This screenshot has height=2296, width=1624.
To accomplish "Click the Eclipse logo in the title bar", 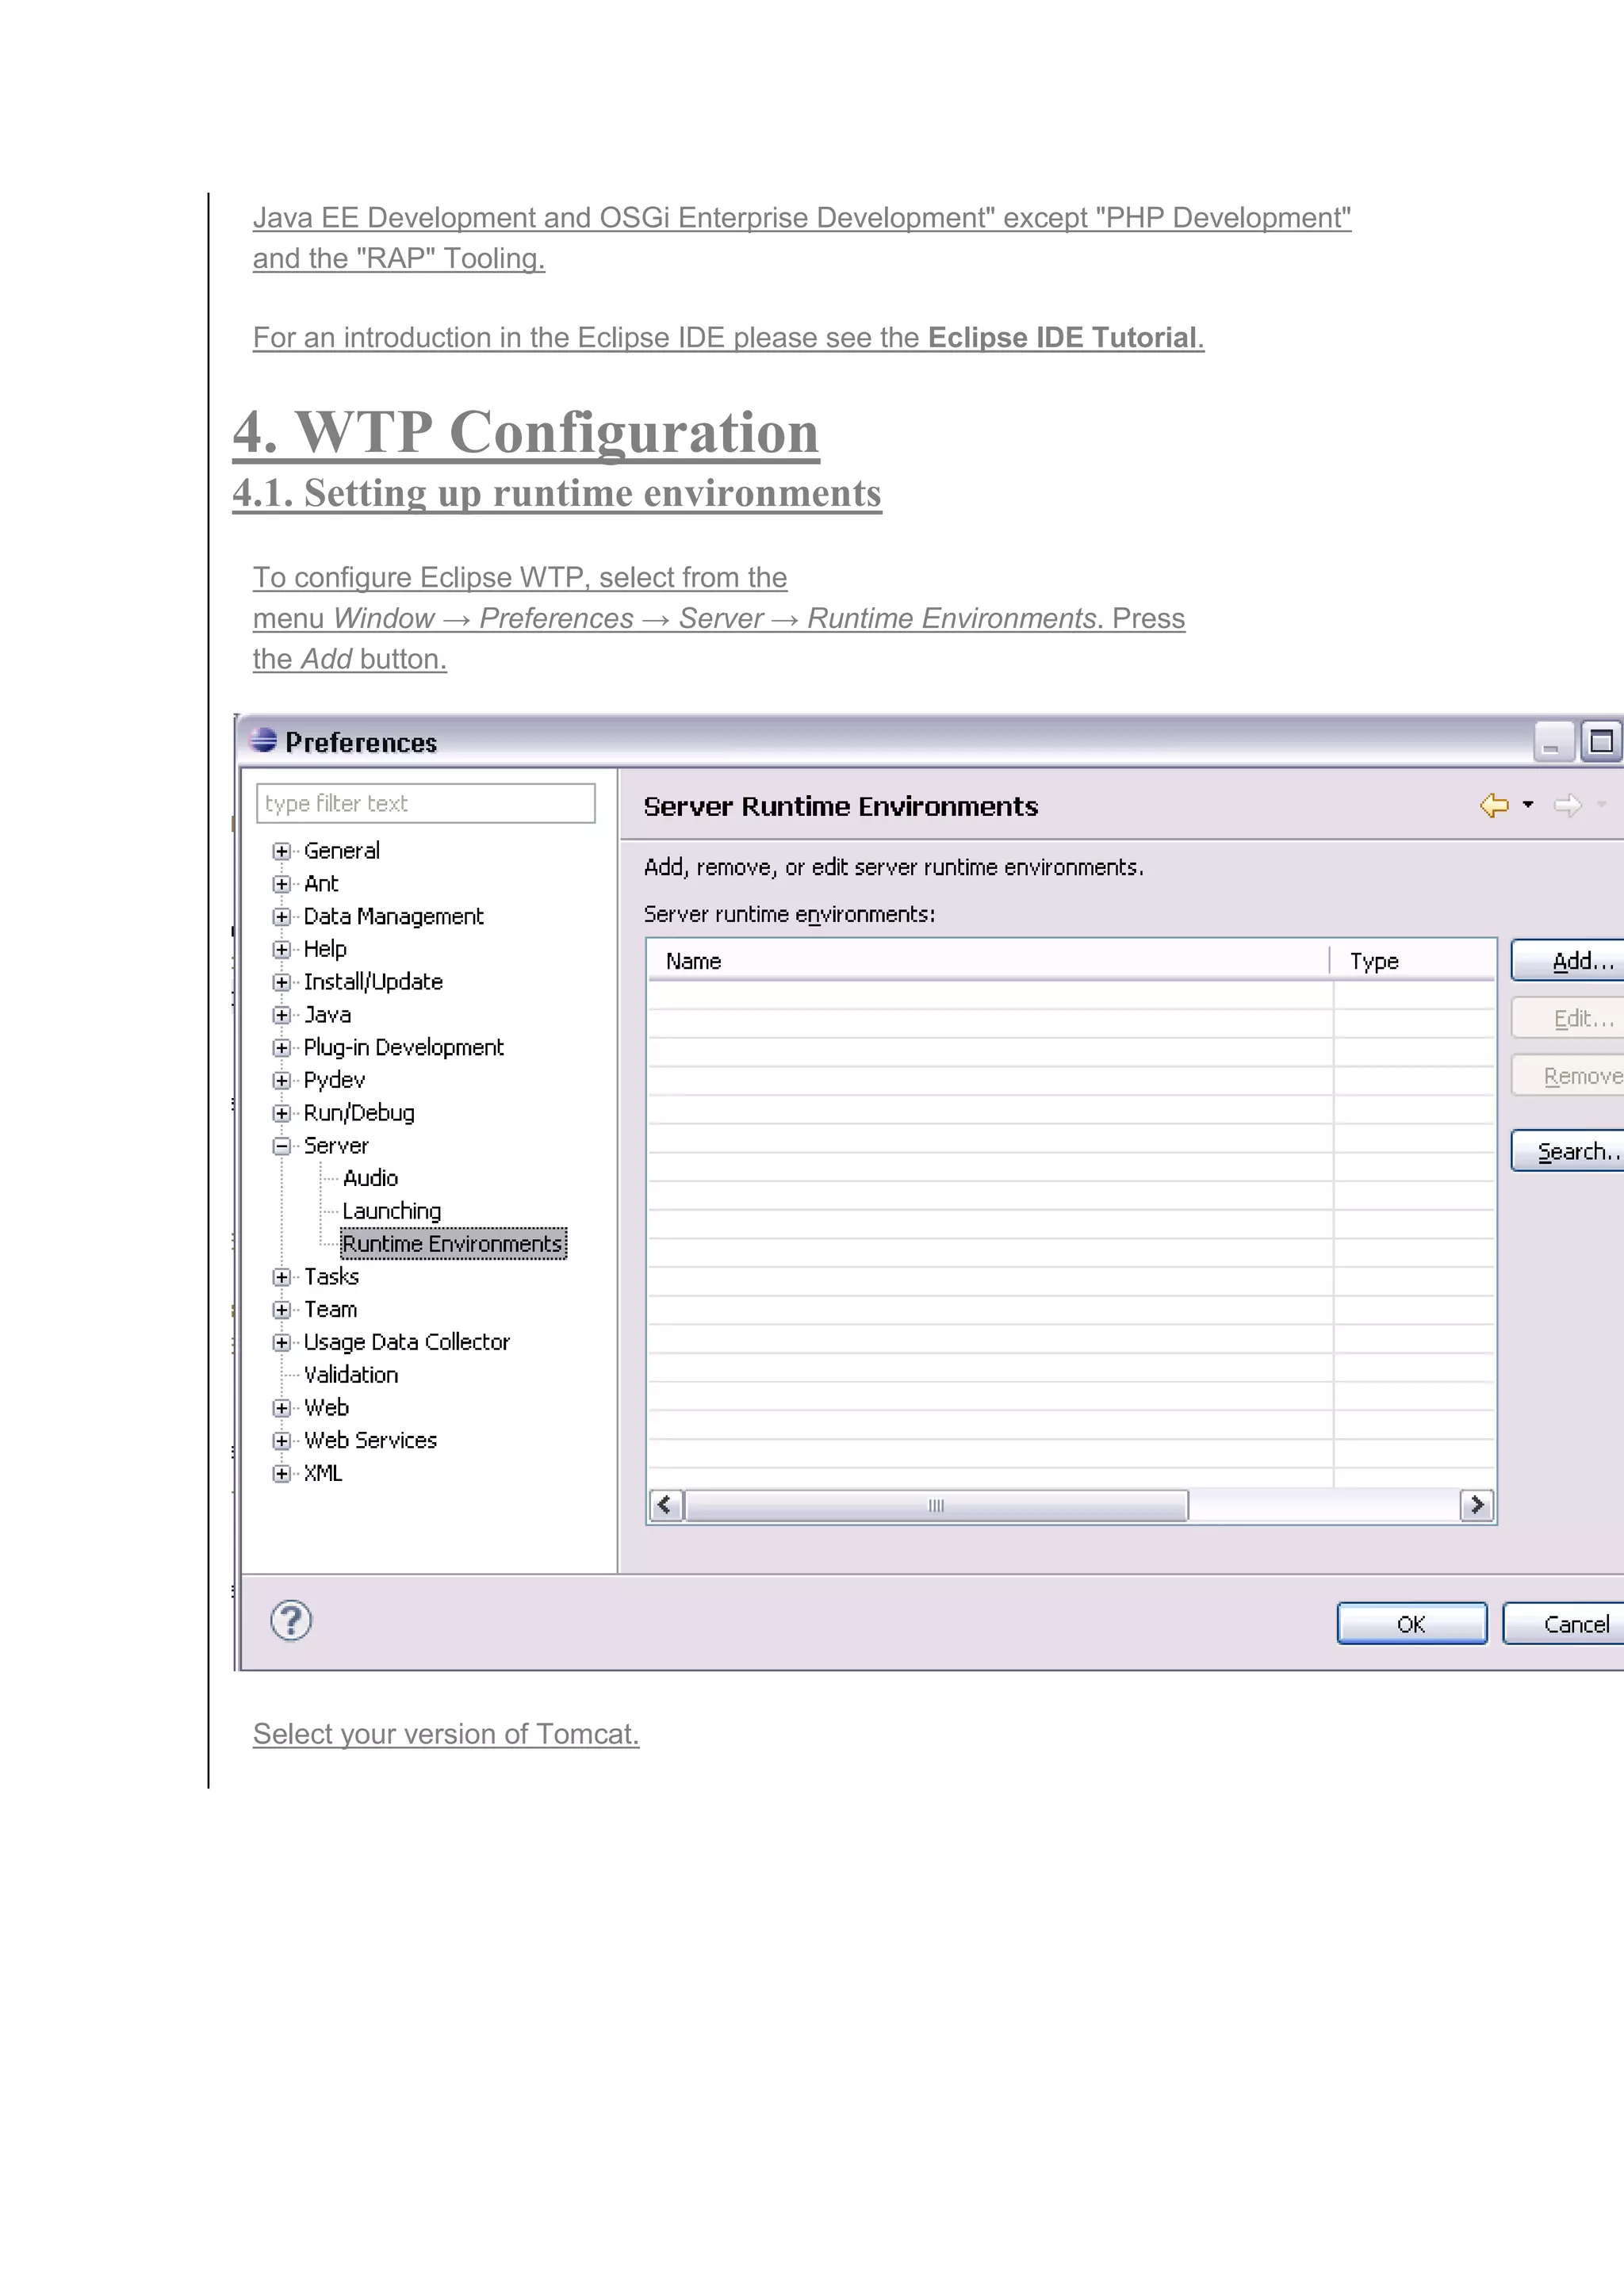I will pyautogui.click(x=264, y=740).
